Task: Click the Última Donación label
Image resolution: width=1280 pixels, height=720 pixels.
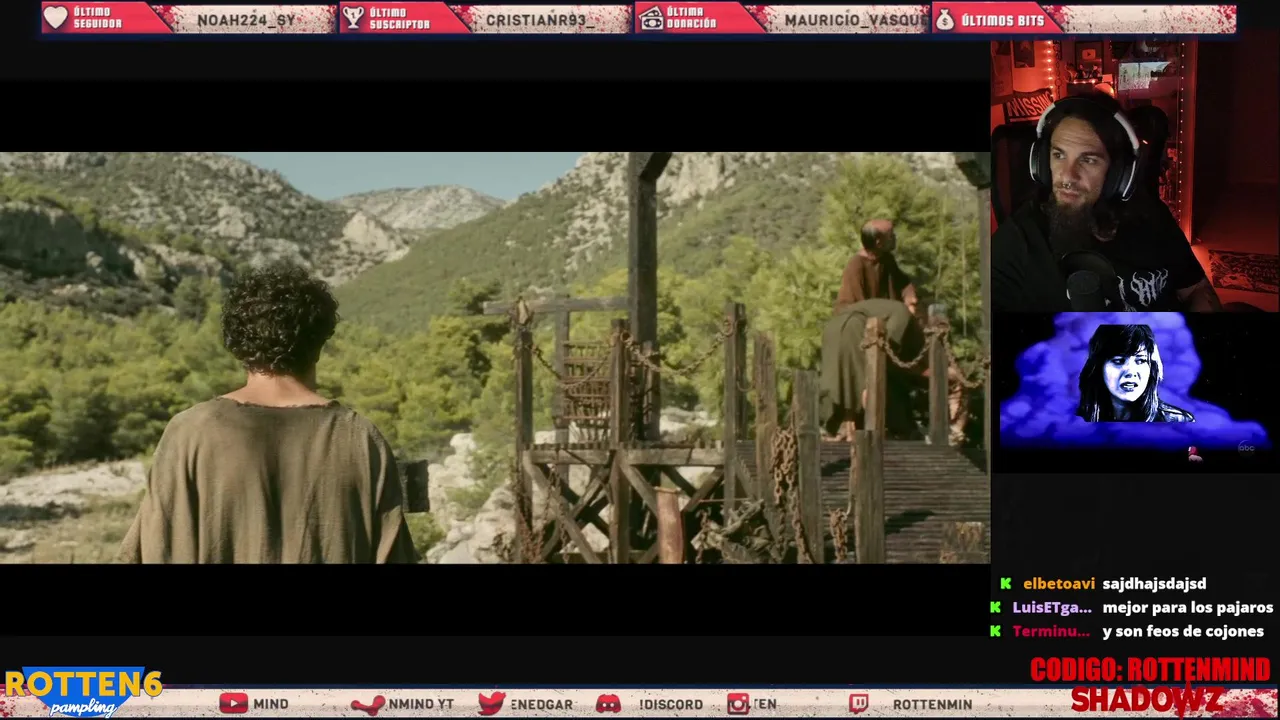Action: (692, 19)
